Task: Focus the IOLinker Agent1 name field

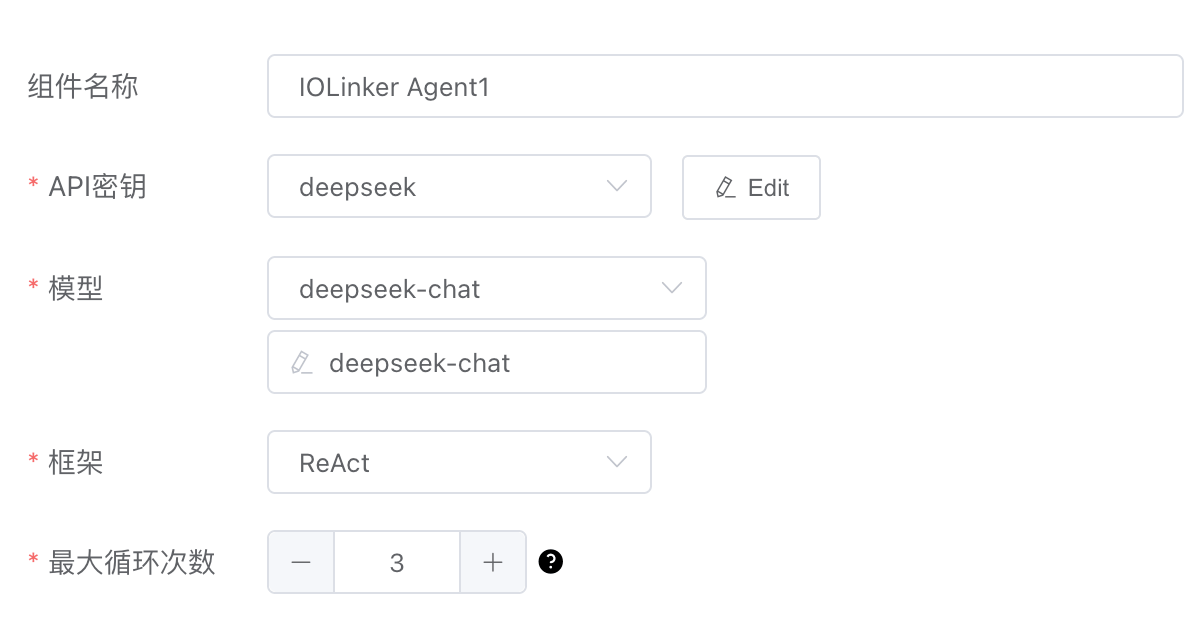Action: [x=724, y=87]
